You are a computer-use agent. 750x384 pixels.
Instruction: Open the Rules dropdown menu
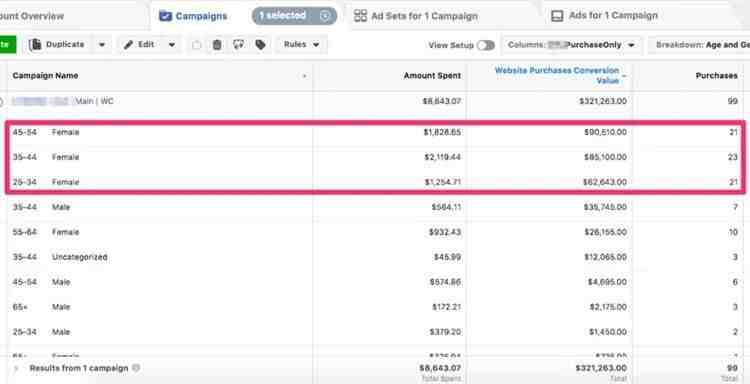[301, 44]
